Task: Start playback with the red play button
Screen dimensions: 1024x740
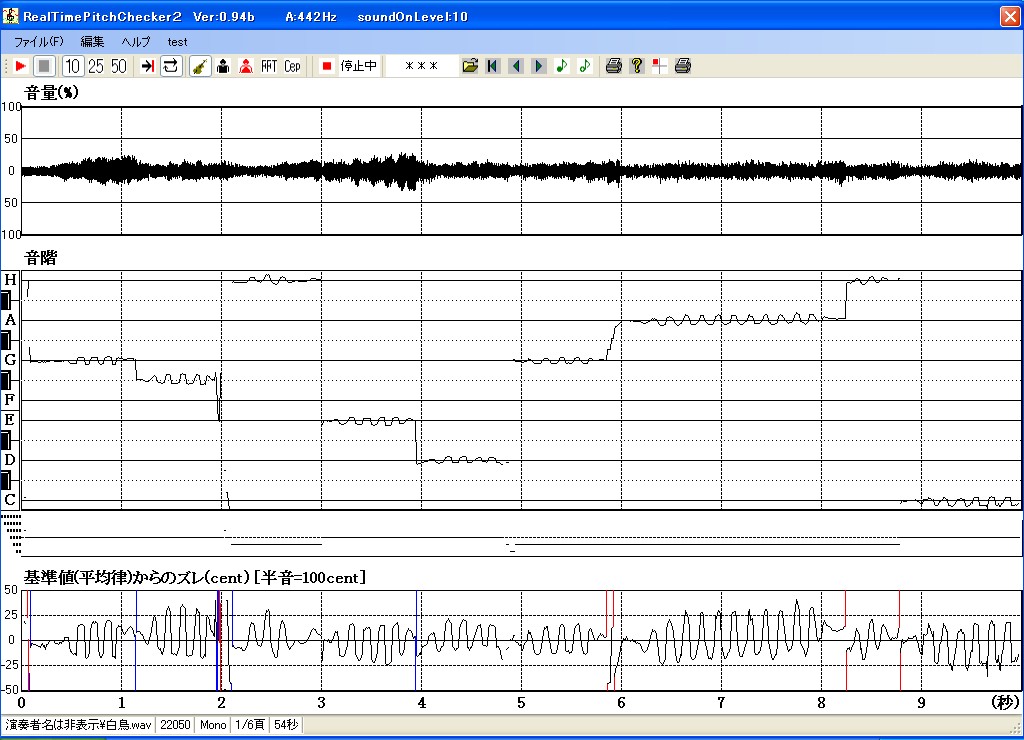Action: pyautogui.click(x=20, y=66)
